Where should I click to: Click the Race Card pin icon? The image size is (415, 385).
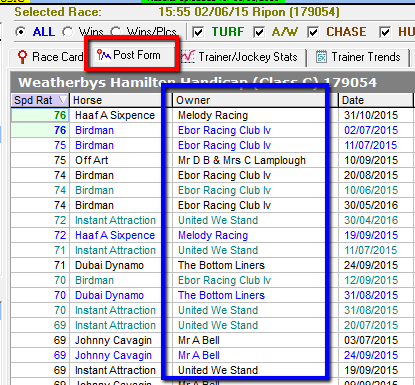coord(22,57)
